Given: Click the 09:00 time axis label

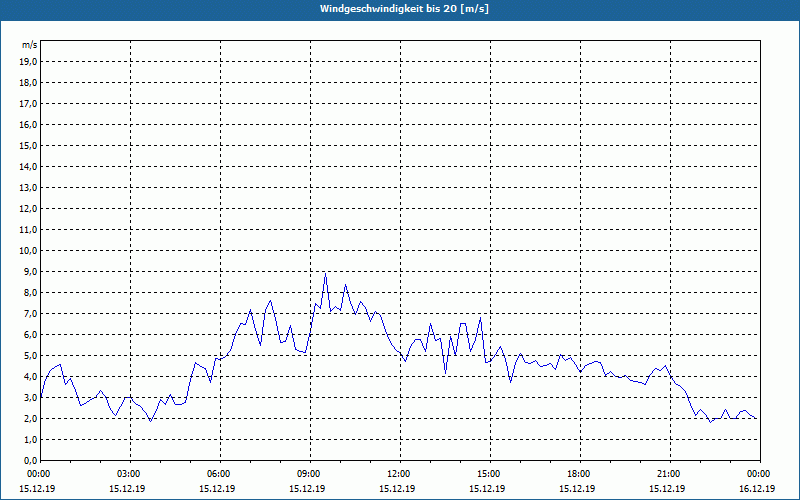Looking at the screenshot, I should (310, 474).
